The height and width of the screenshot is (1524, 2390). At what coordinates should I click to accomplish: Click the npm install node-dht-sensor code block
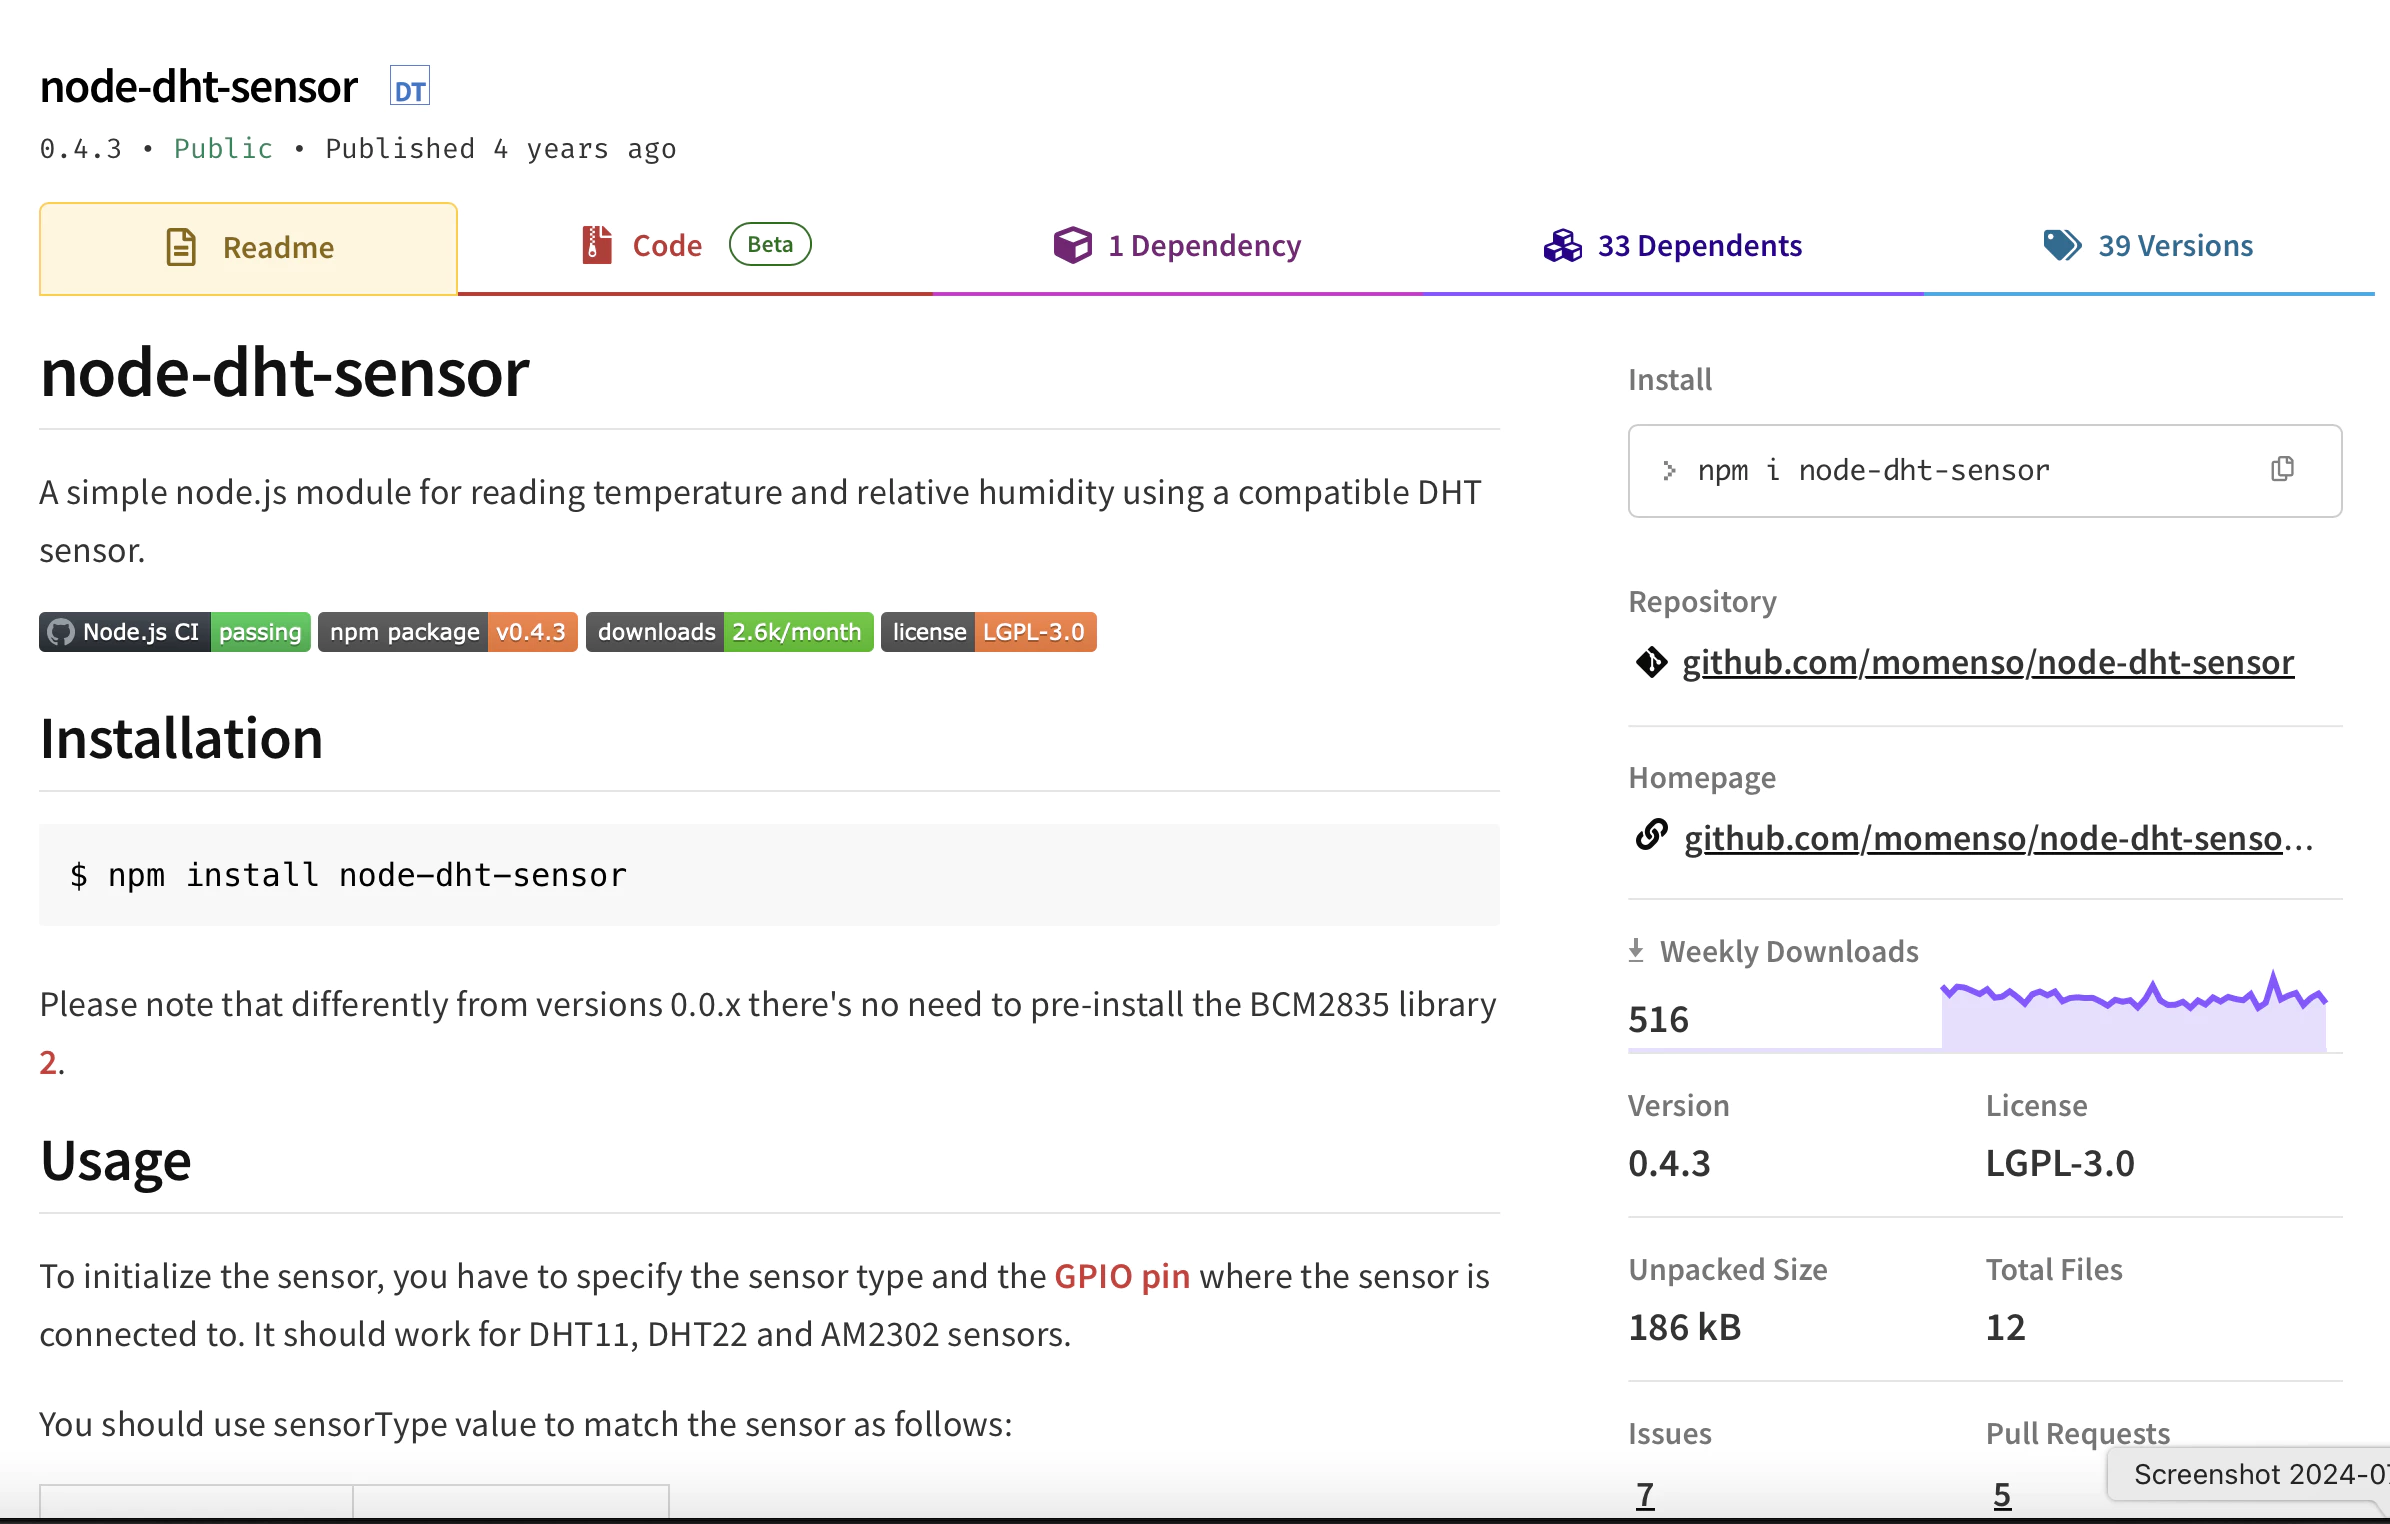point(769,875)
